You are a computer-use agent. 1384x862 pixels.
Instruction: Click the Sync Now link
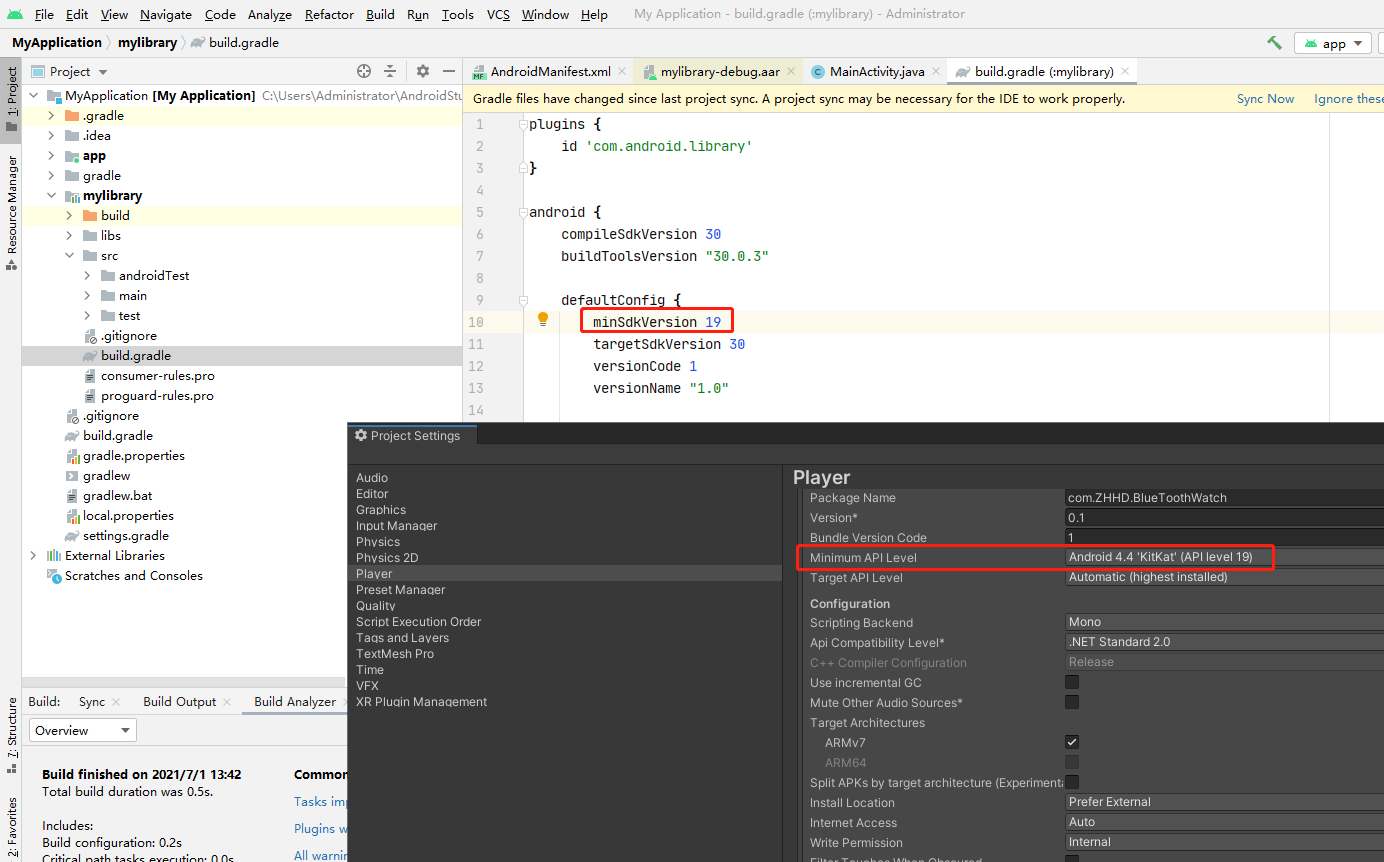[1264, 99]
